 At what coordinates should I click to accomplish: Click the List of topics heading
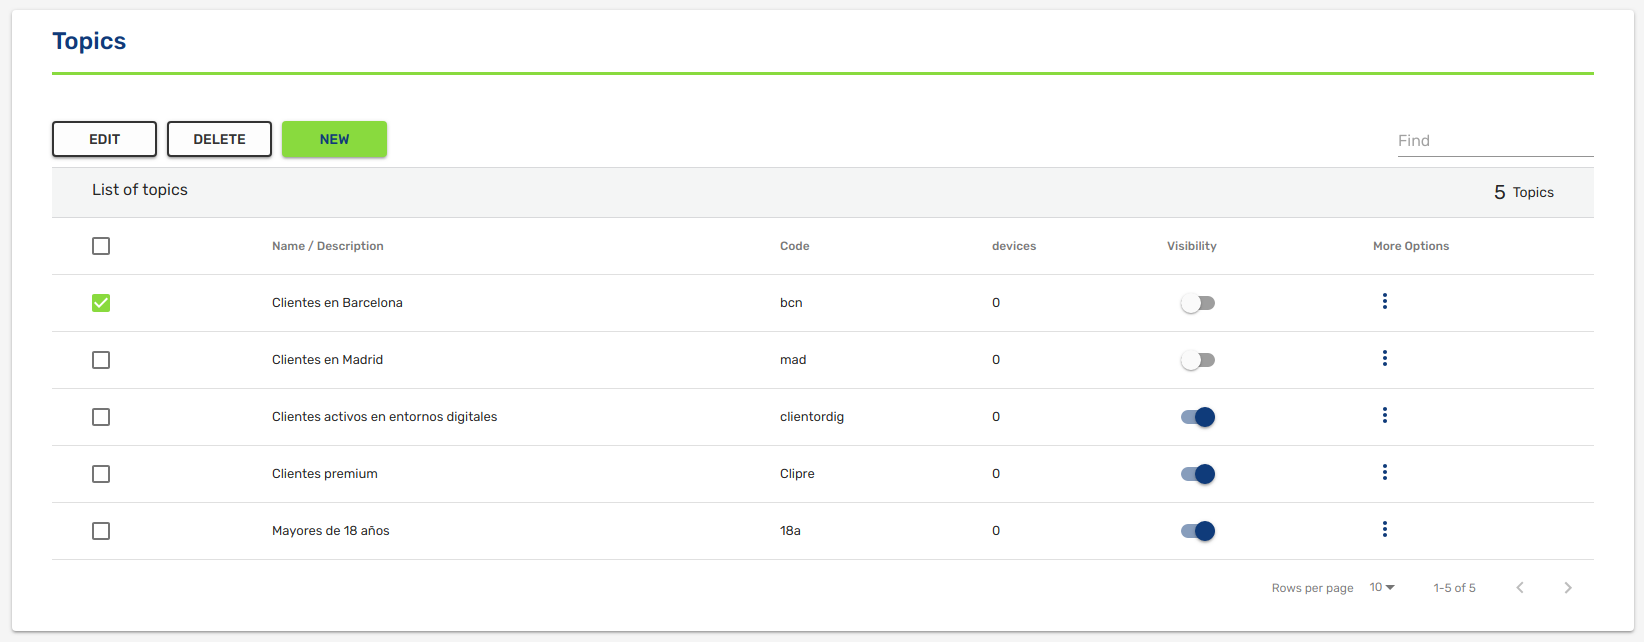pos(140,190)
